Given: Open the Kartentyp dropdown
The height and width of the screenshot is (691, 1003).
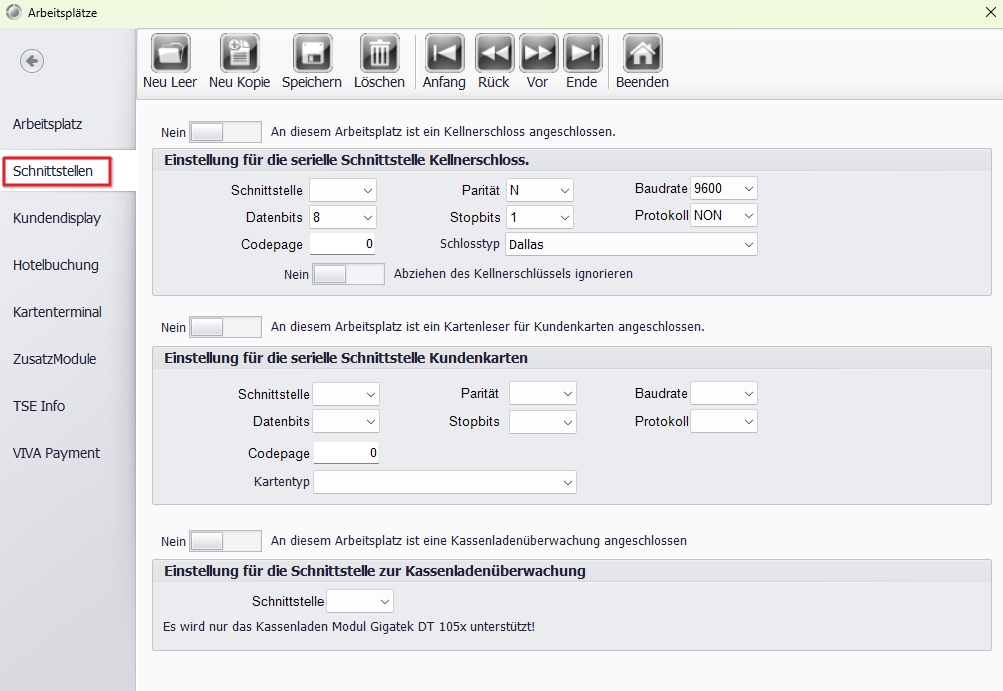Looking at the screenshot, I should click(x=445, y=482).
